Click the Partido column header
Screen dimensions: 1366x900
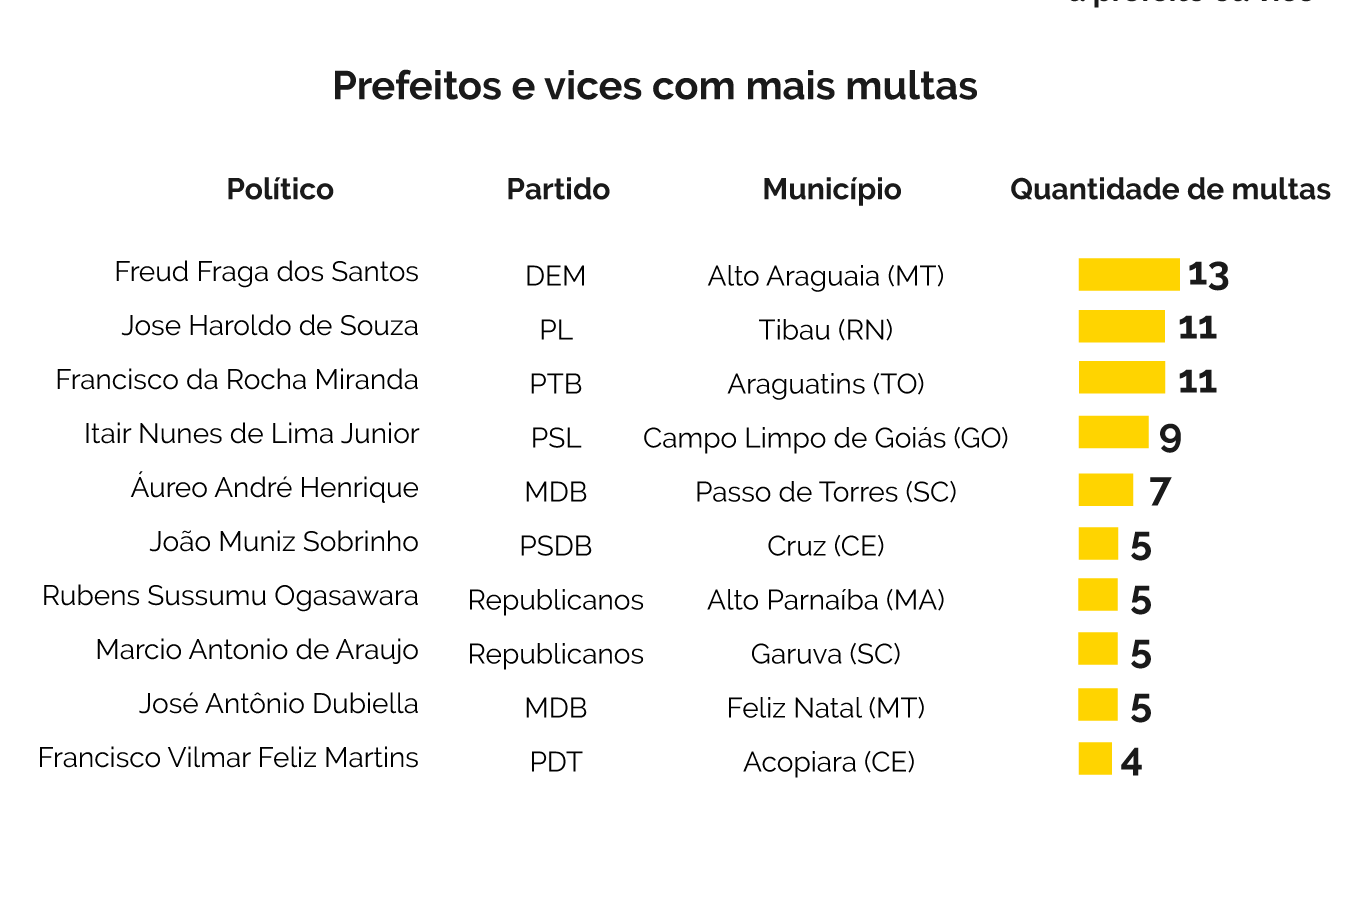(x=558, y=189)
